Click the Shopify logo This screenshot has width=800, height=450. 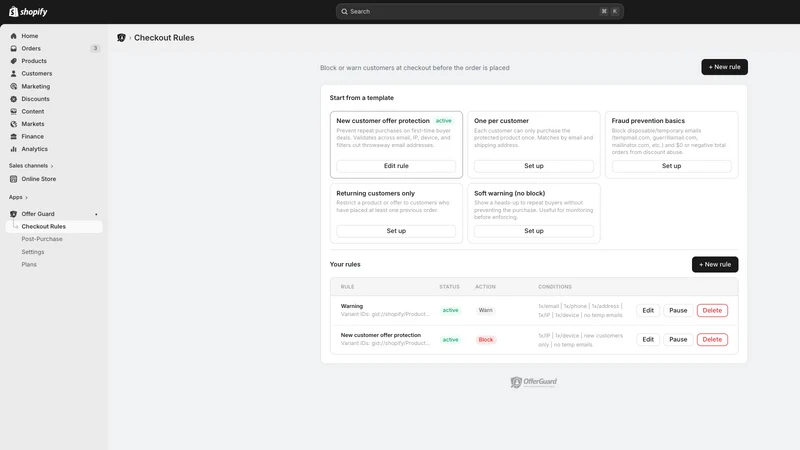click(29, 11)
